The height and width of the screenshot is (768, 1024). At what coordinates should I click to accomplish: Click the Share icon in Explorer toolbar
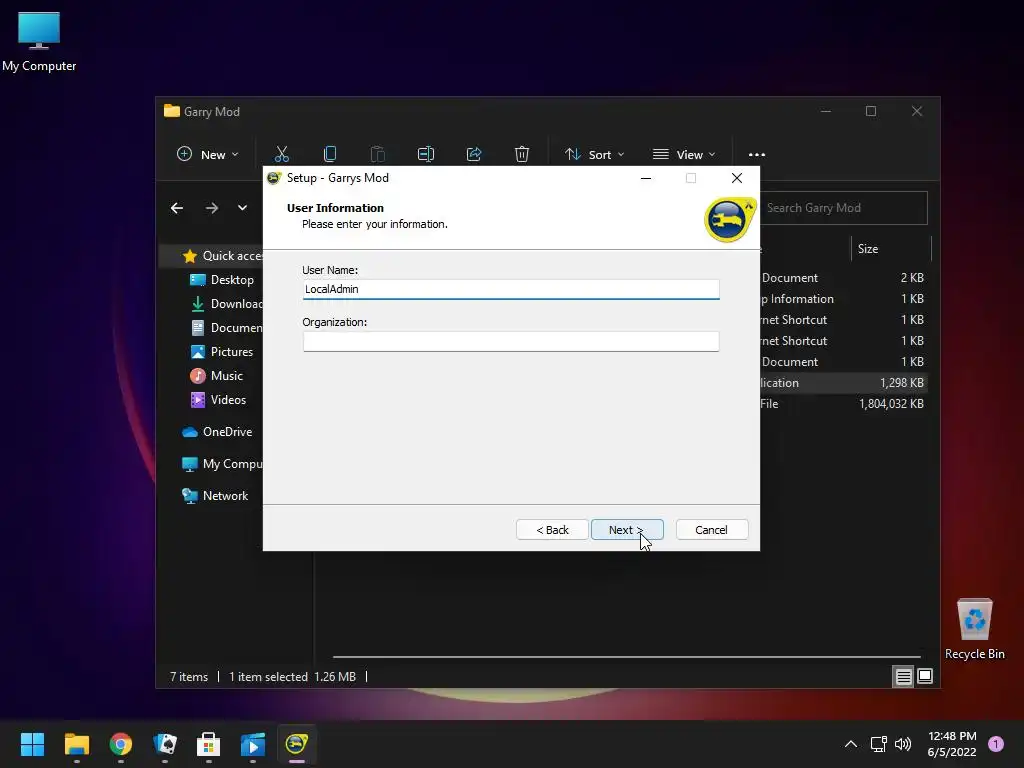pyautogui.click(x=474, y=154)
